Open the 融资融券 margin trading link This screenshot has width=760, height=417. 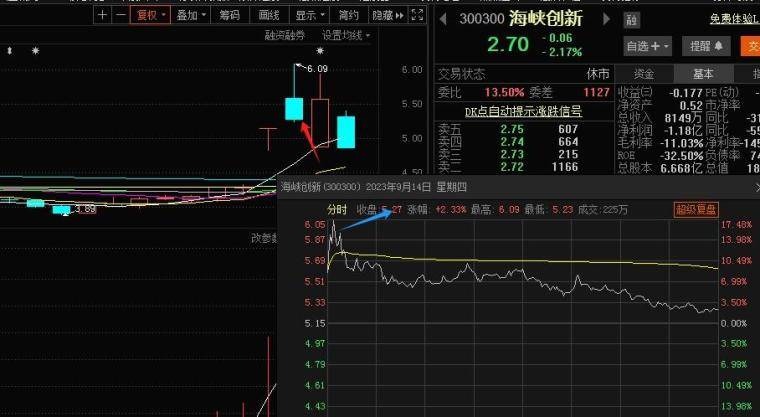pos(285,35)
